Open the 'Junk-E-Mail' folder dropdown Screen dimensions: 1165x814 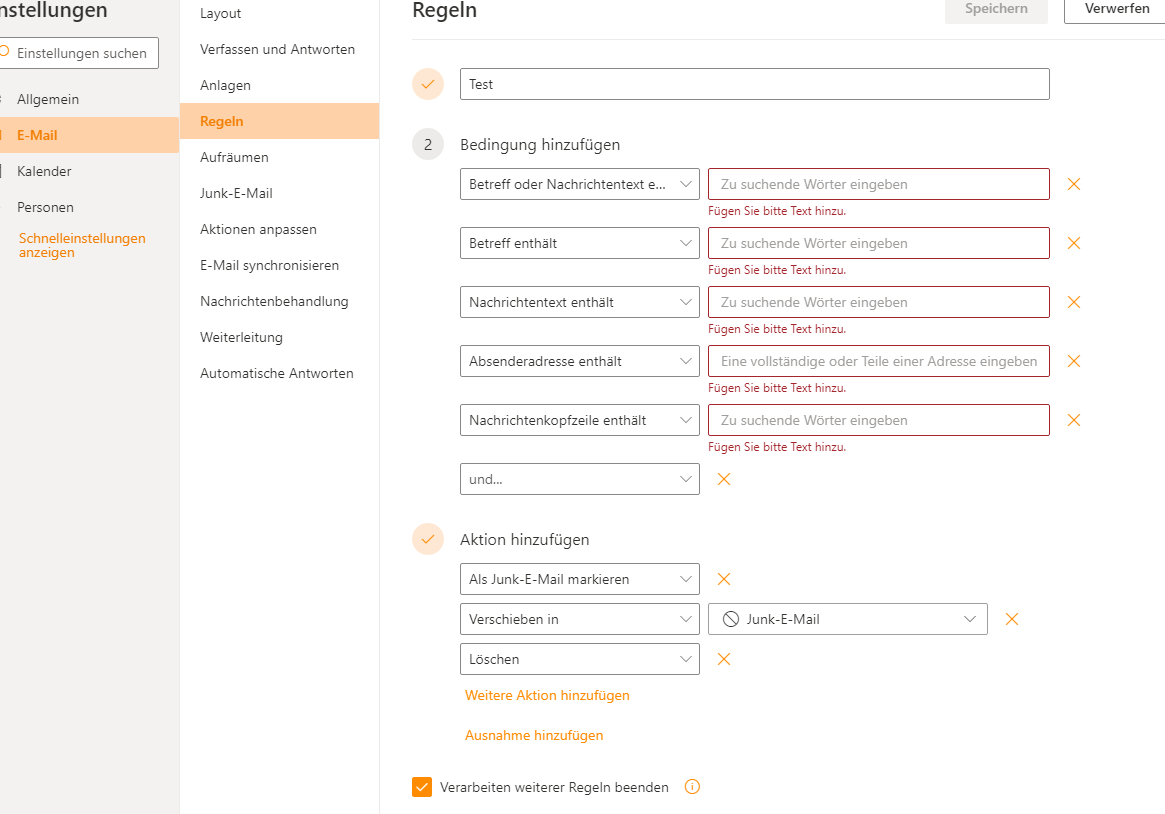[x=848, y=619]
